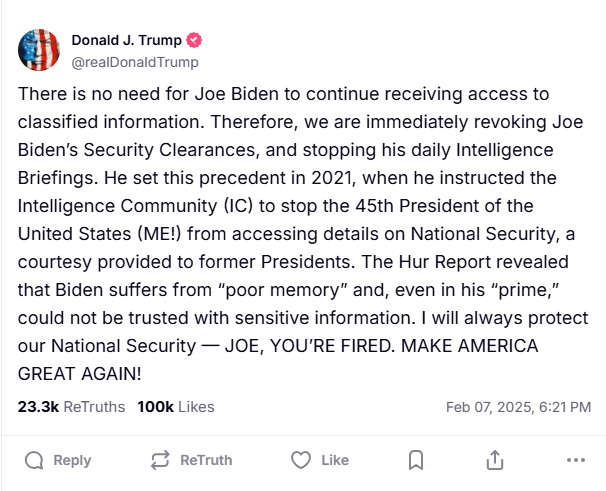Click the Like heart icon

click(300, 460)
